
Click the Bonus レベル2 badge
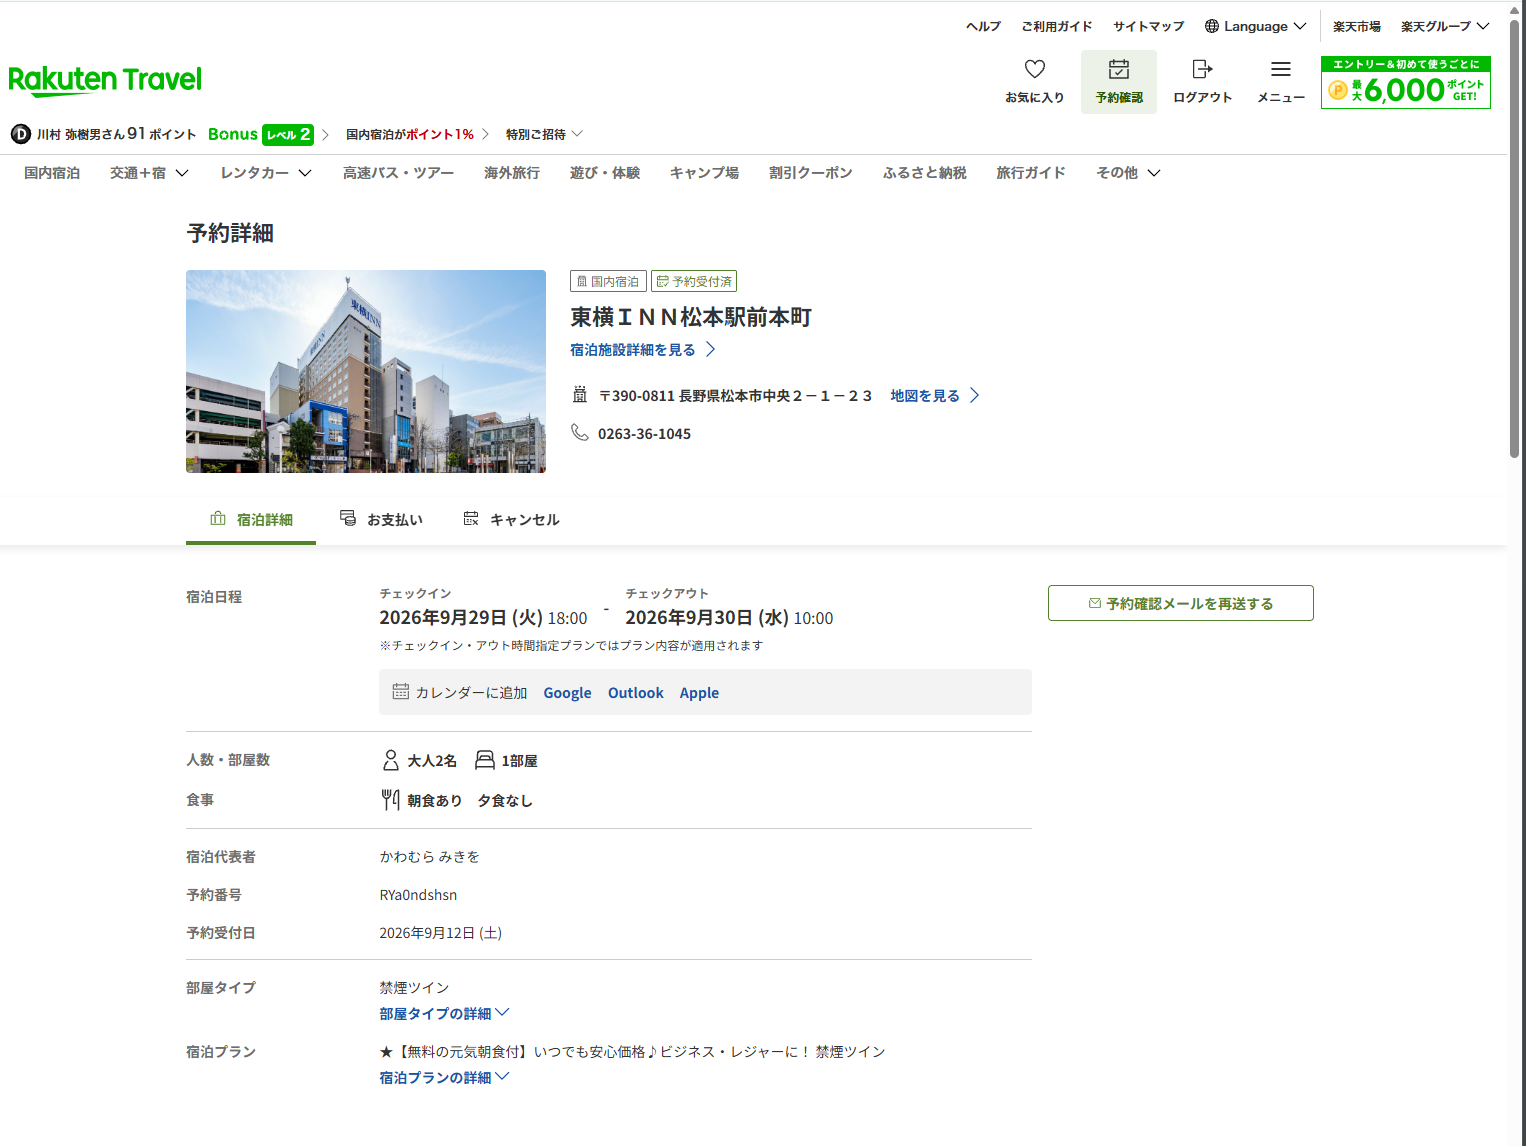260,134
